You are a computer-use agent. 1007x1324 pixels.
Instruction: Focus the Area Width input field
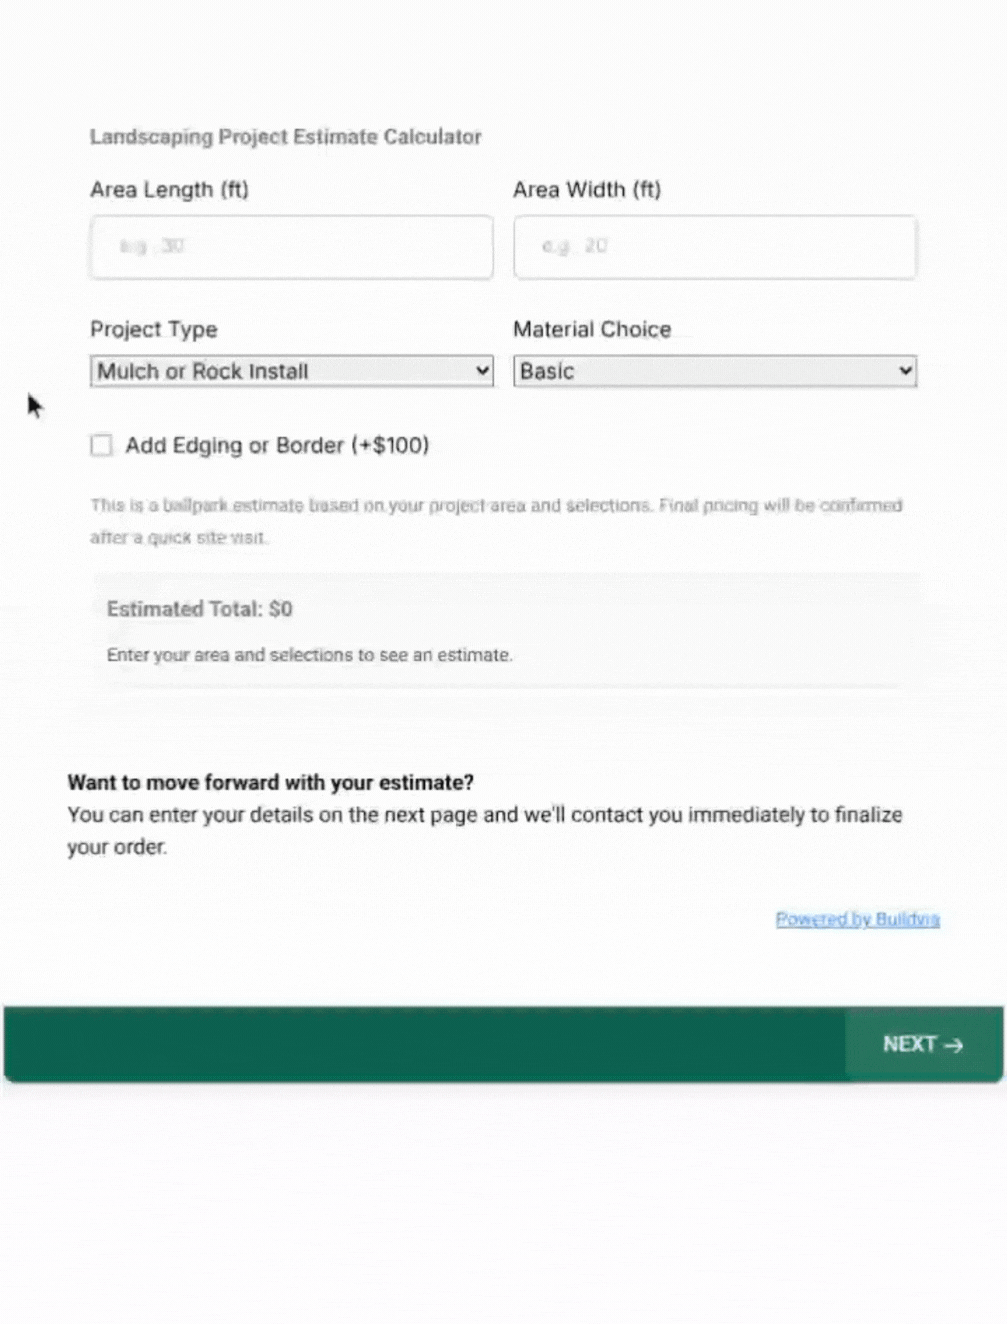tap(714, 247)
